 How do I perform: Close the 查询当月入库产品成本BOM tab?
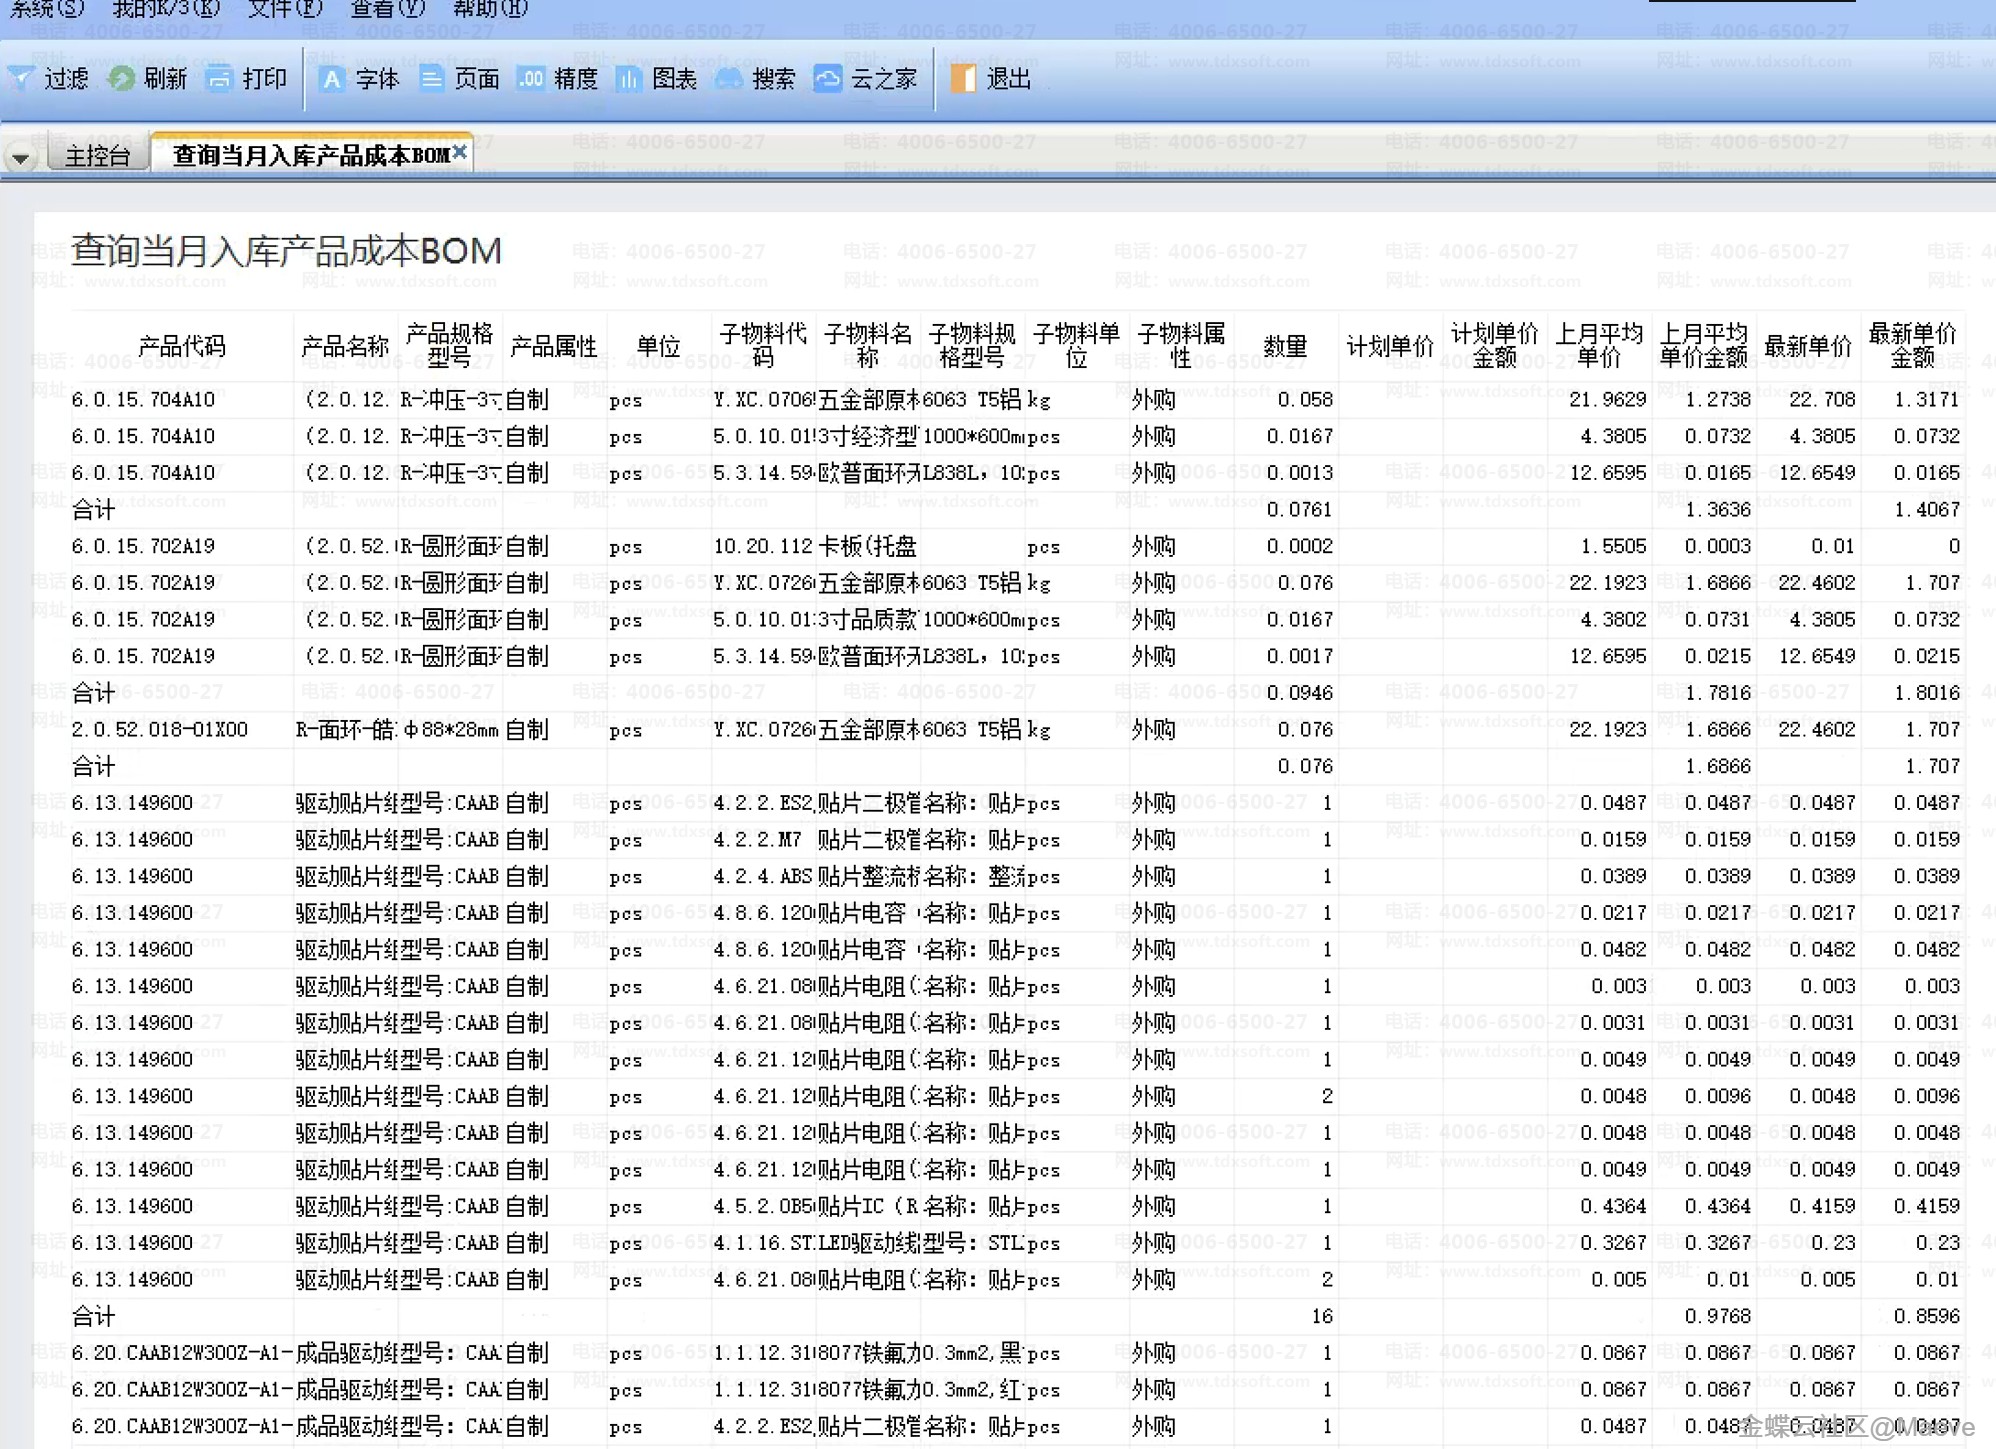point(459,152)
